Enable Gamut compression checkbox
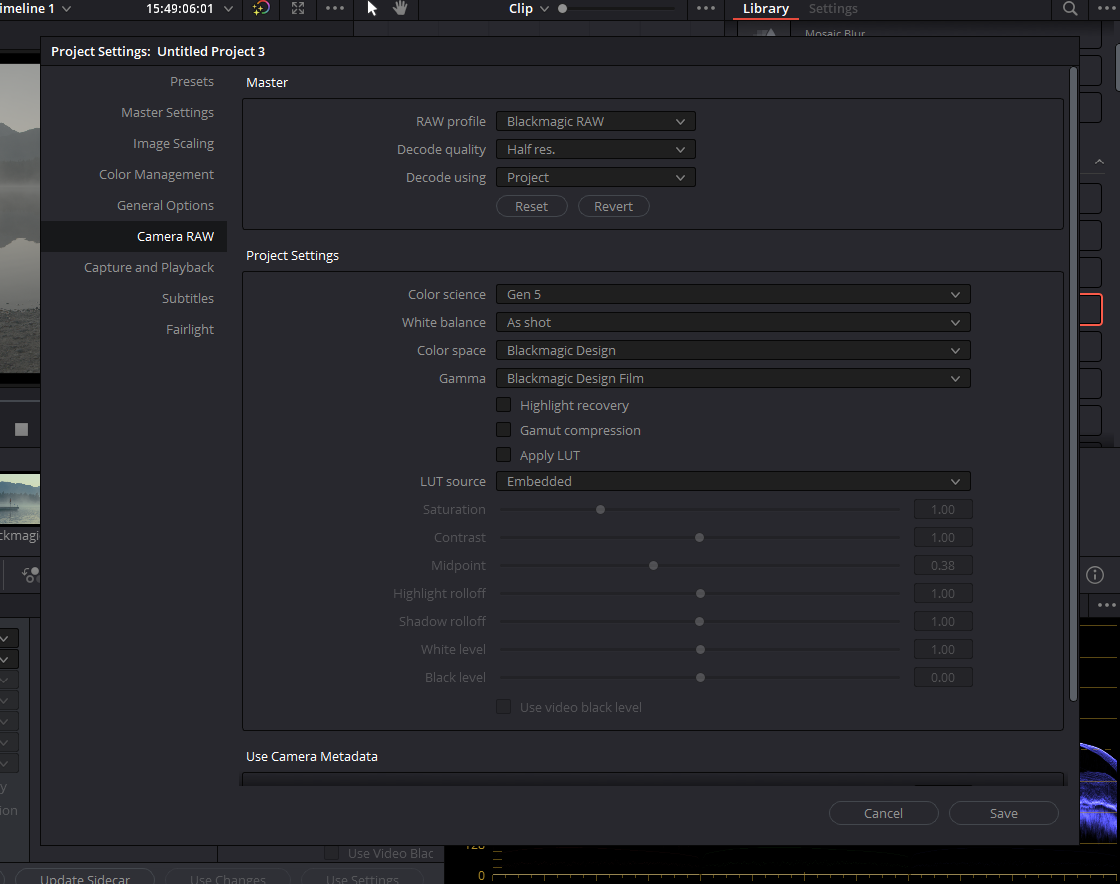Image resolution: width=1120 pixels, height=884 pixels. click(x=504, y=430)
